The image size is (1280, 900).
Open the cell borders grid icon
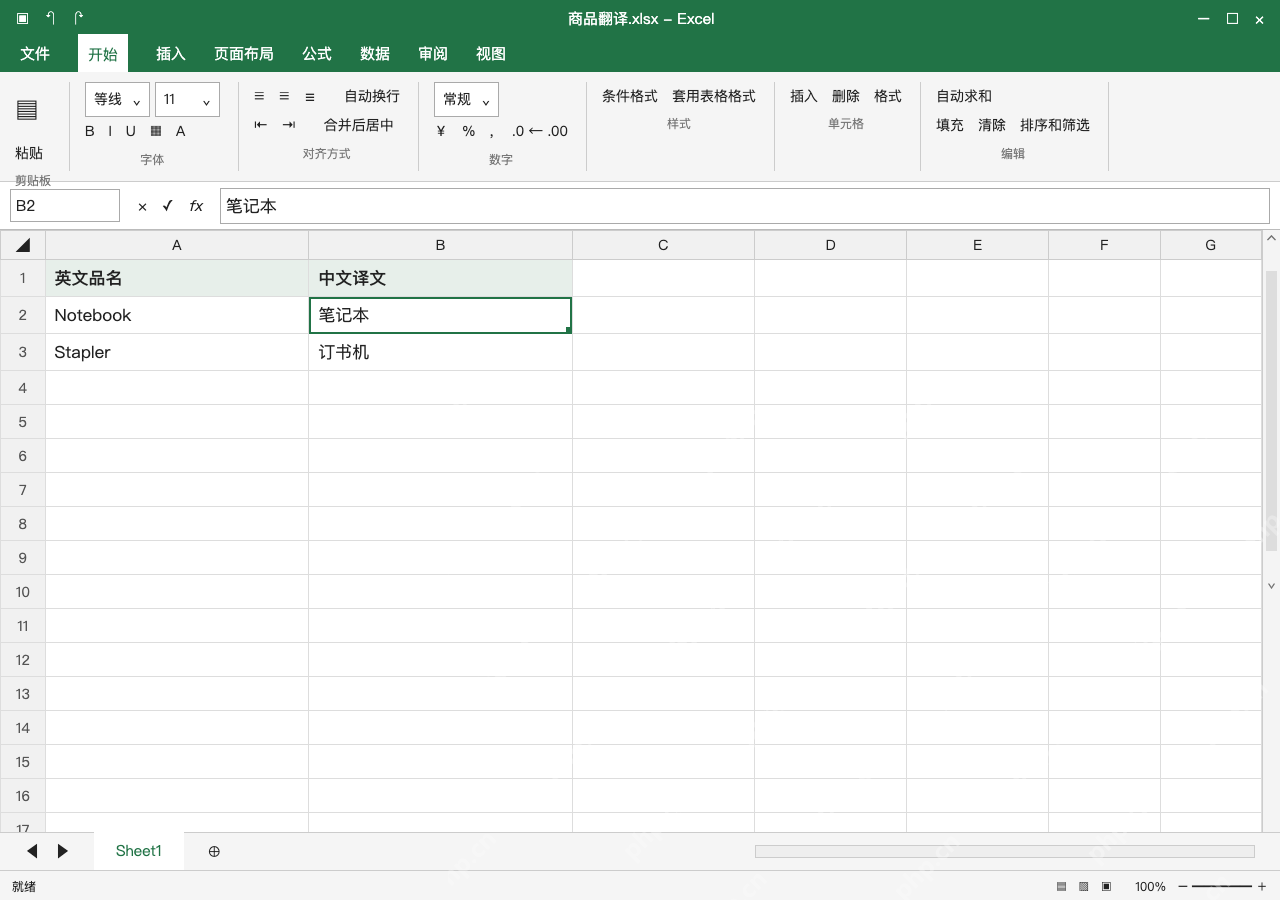coord(156,131)
